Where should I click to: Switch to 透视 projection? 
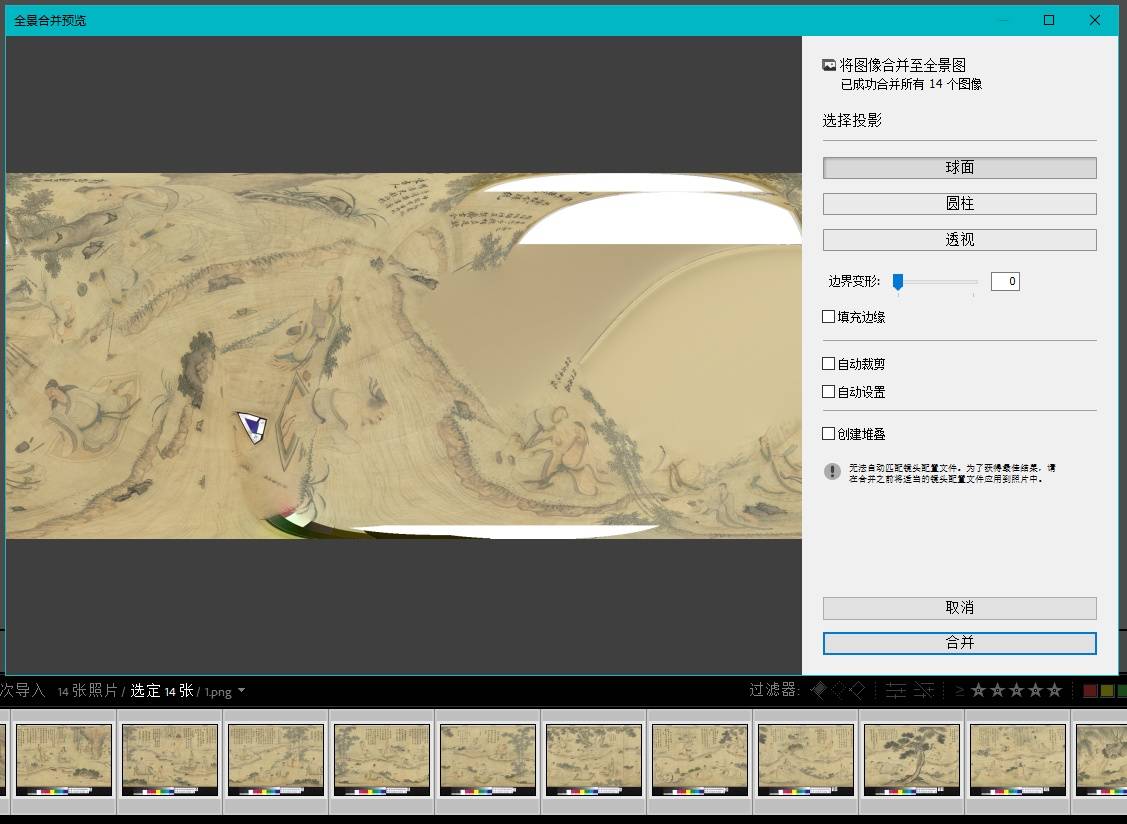click(x=959, y=240)
